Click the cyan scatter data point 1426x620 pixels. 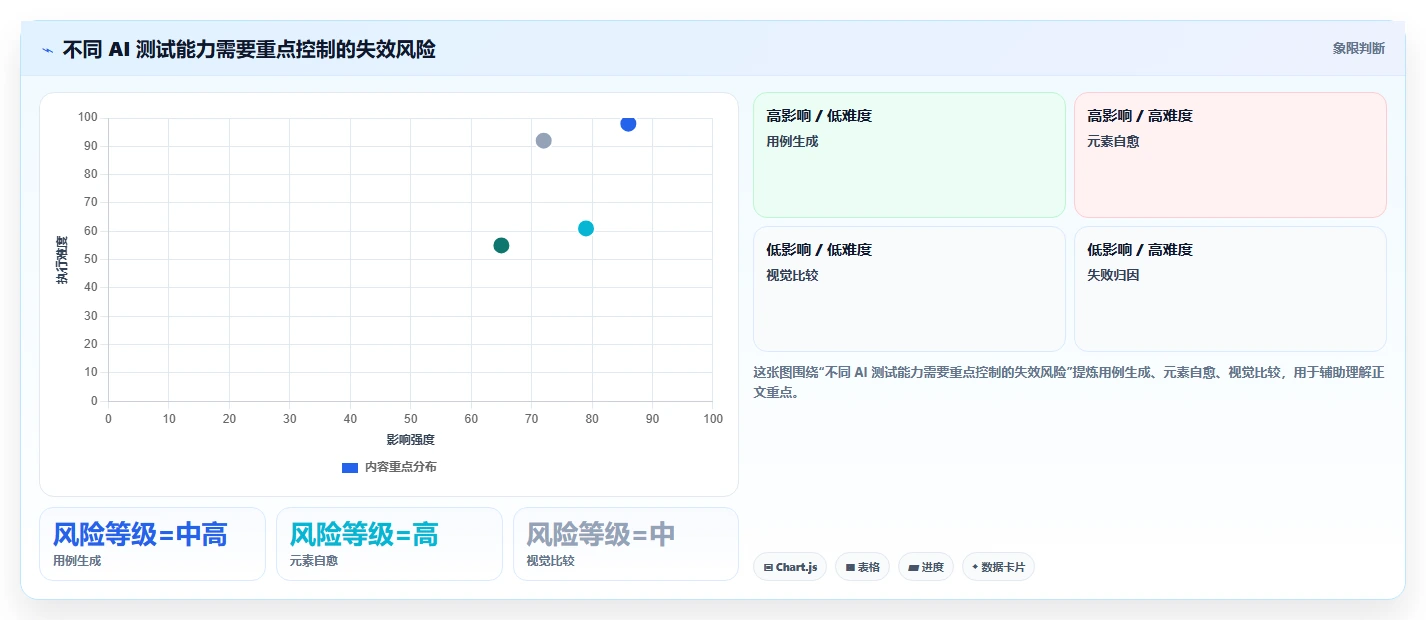[x=586, y=228]
